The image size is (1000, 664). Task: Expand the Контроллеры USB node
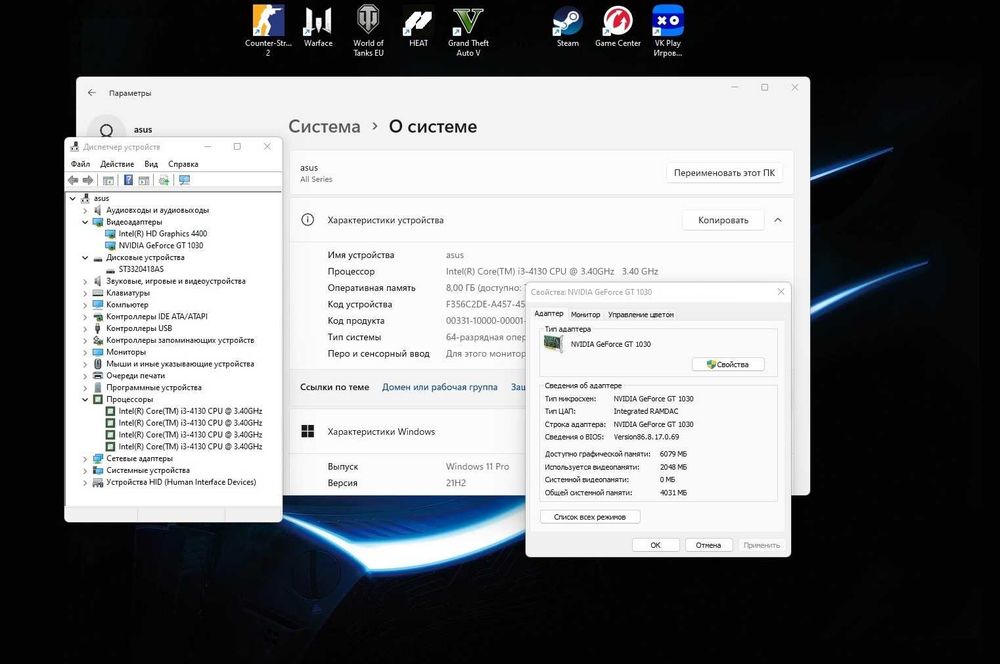pyautogui.click(x=85, y=328)
